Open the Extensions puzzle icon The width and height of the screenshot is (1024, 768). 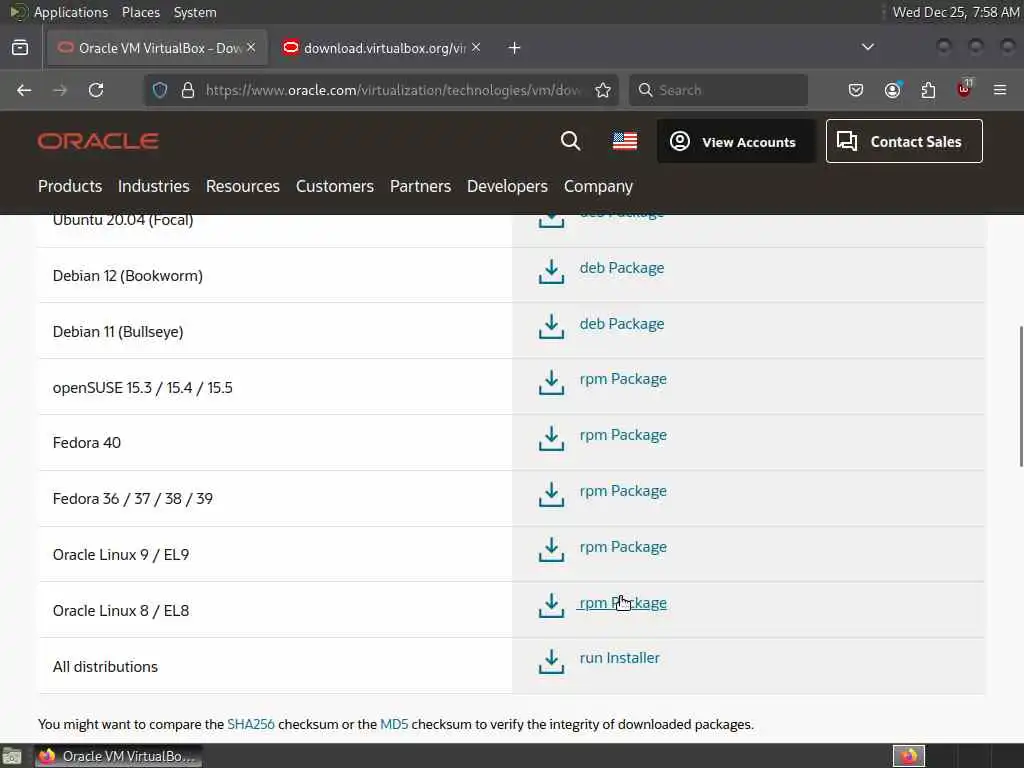pyautogui.click(x=928, y=90)
